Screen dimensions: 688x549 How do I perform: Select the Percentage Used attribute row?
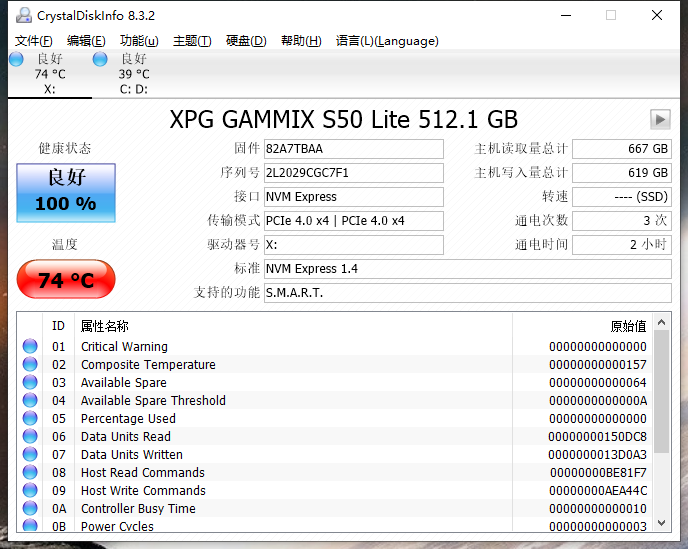(335, 418)
